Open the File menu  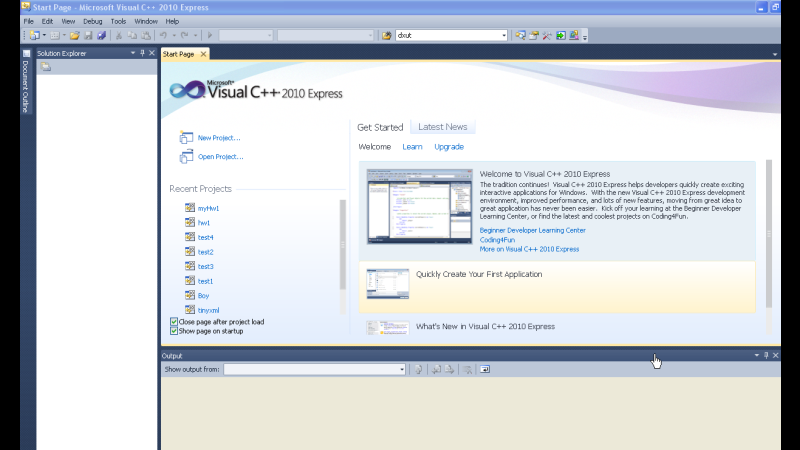pos(29,21)
